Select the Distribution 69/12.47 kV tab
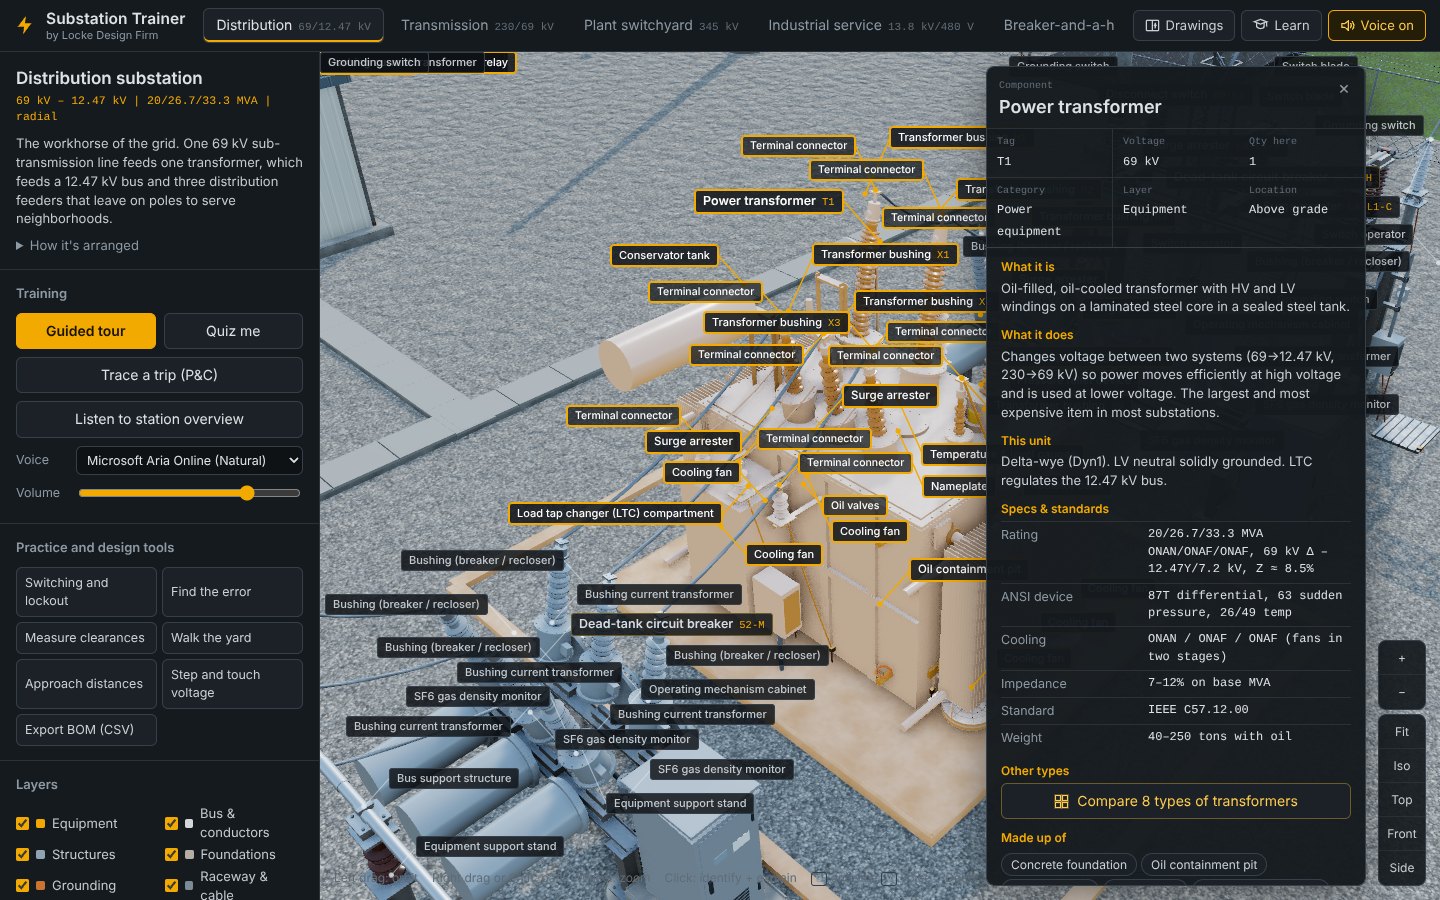This screenshot has width=1440, height=900. pyautogui.click(x=293, y=25)
